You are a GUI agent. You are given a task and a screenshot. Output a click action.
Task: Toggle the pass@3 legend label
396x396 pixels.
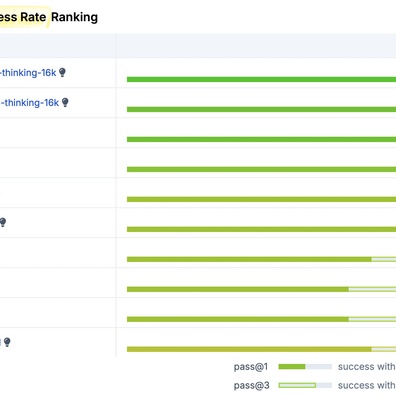pyautogui.click(x=251, y=385)
